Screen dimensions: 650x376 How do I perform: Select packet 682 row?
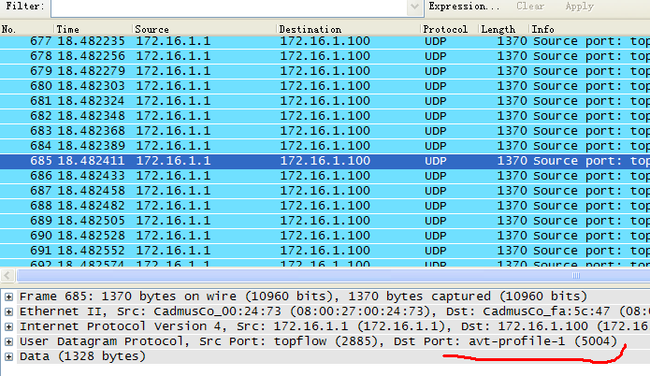point(325,116)
